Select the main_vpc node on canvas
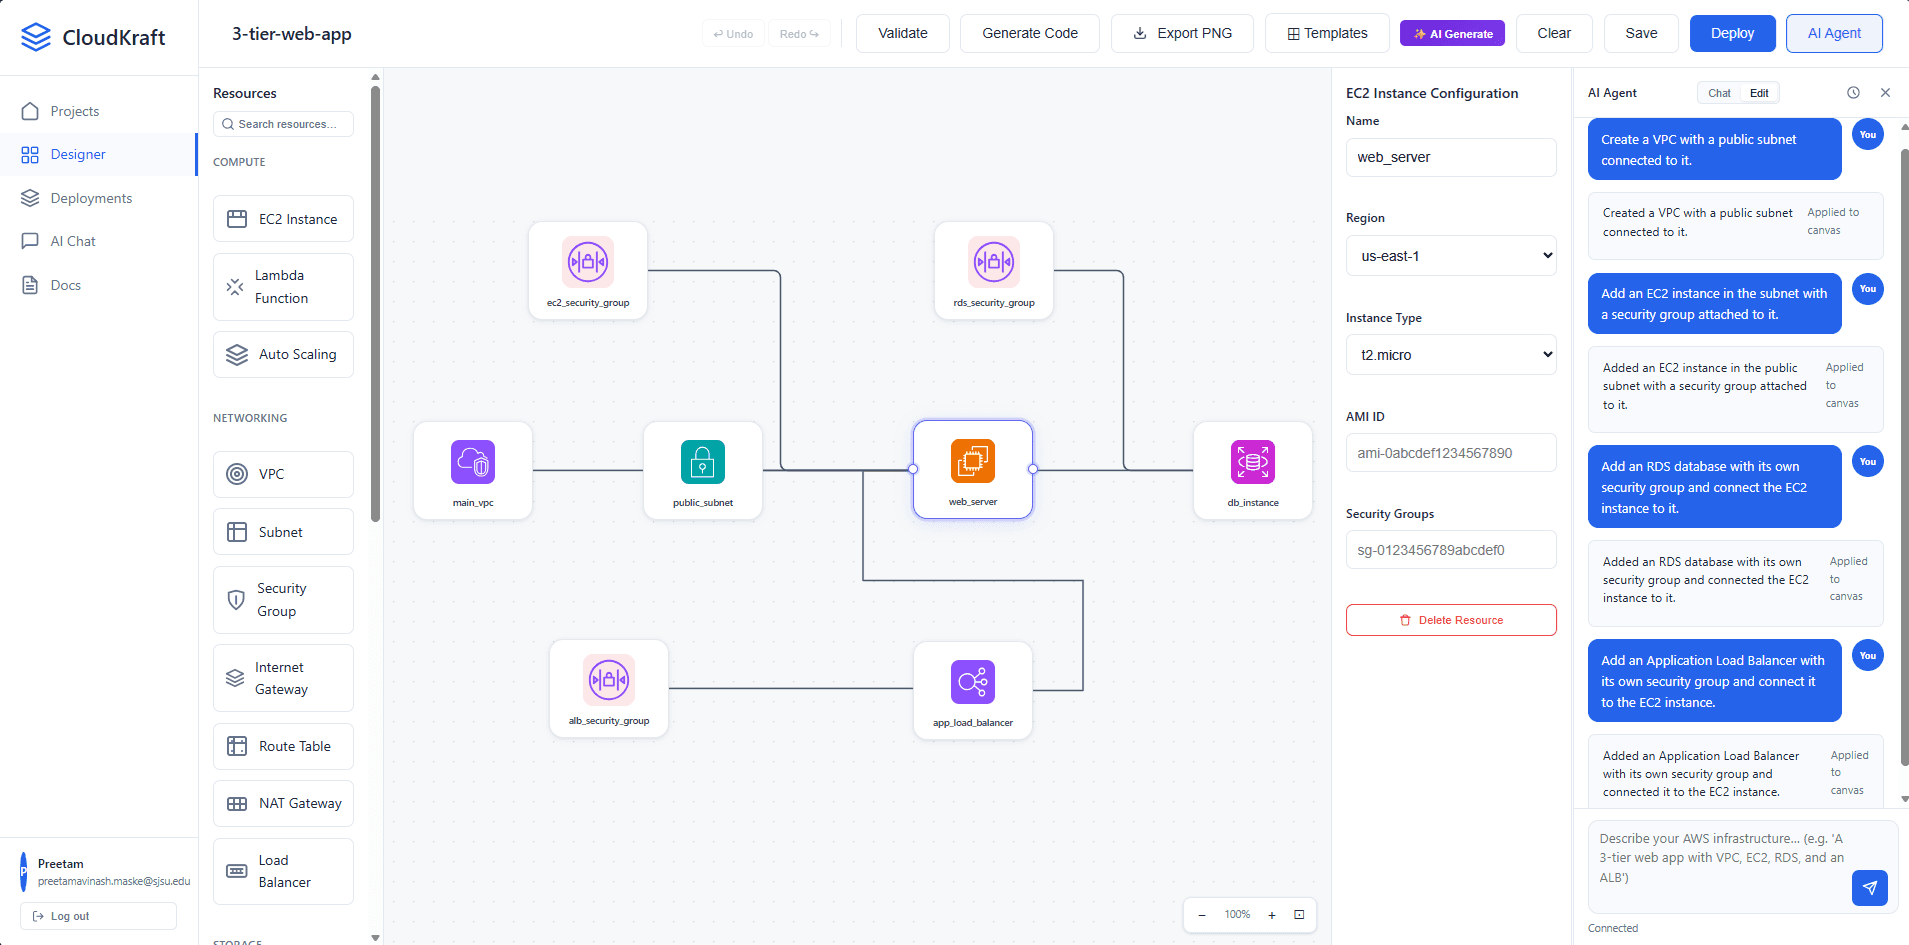Screen dimensions: 1909x945 pyautogui.click(x=473, y=470)
